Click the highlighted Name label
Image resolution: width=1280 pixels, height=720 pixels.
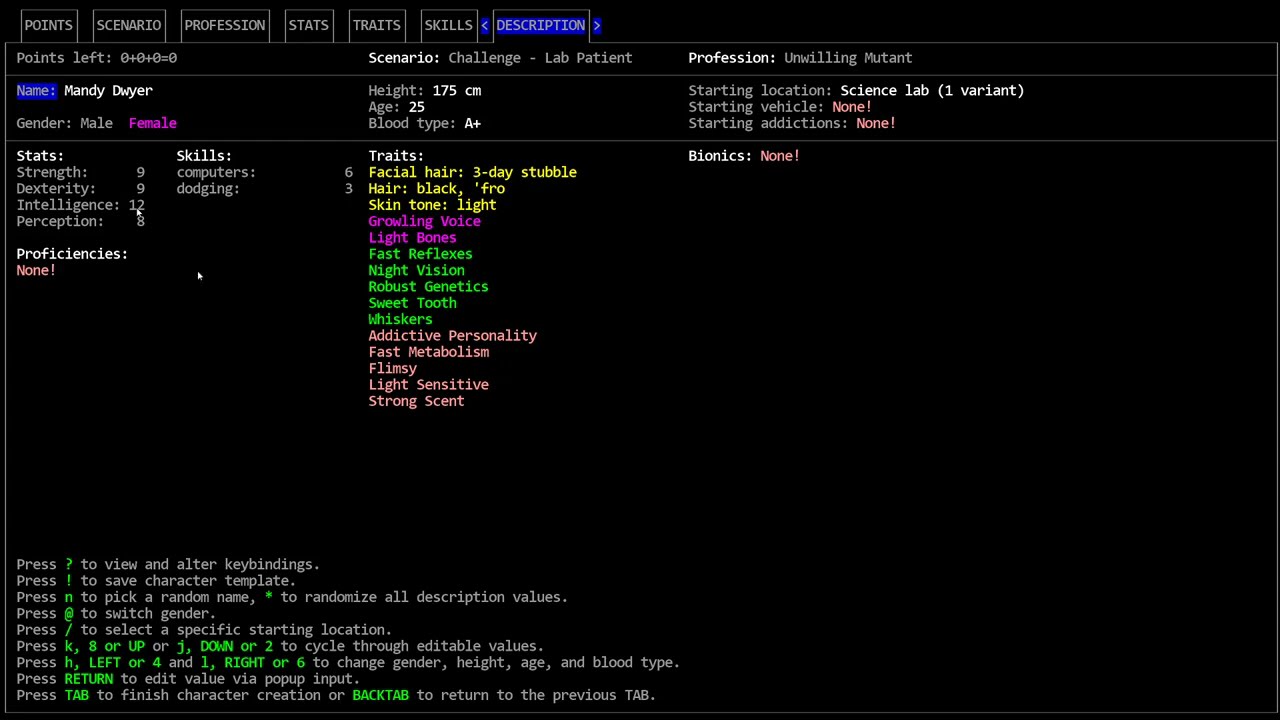(36, 90)
